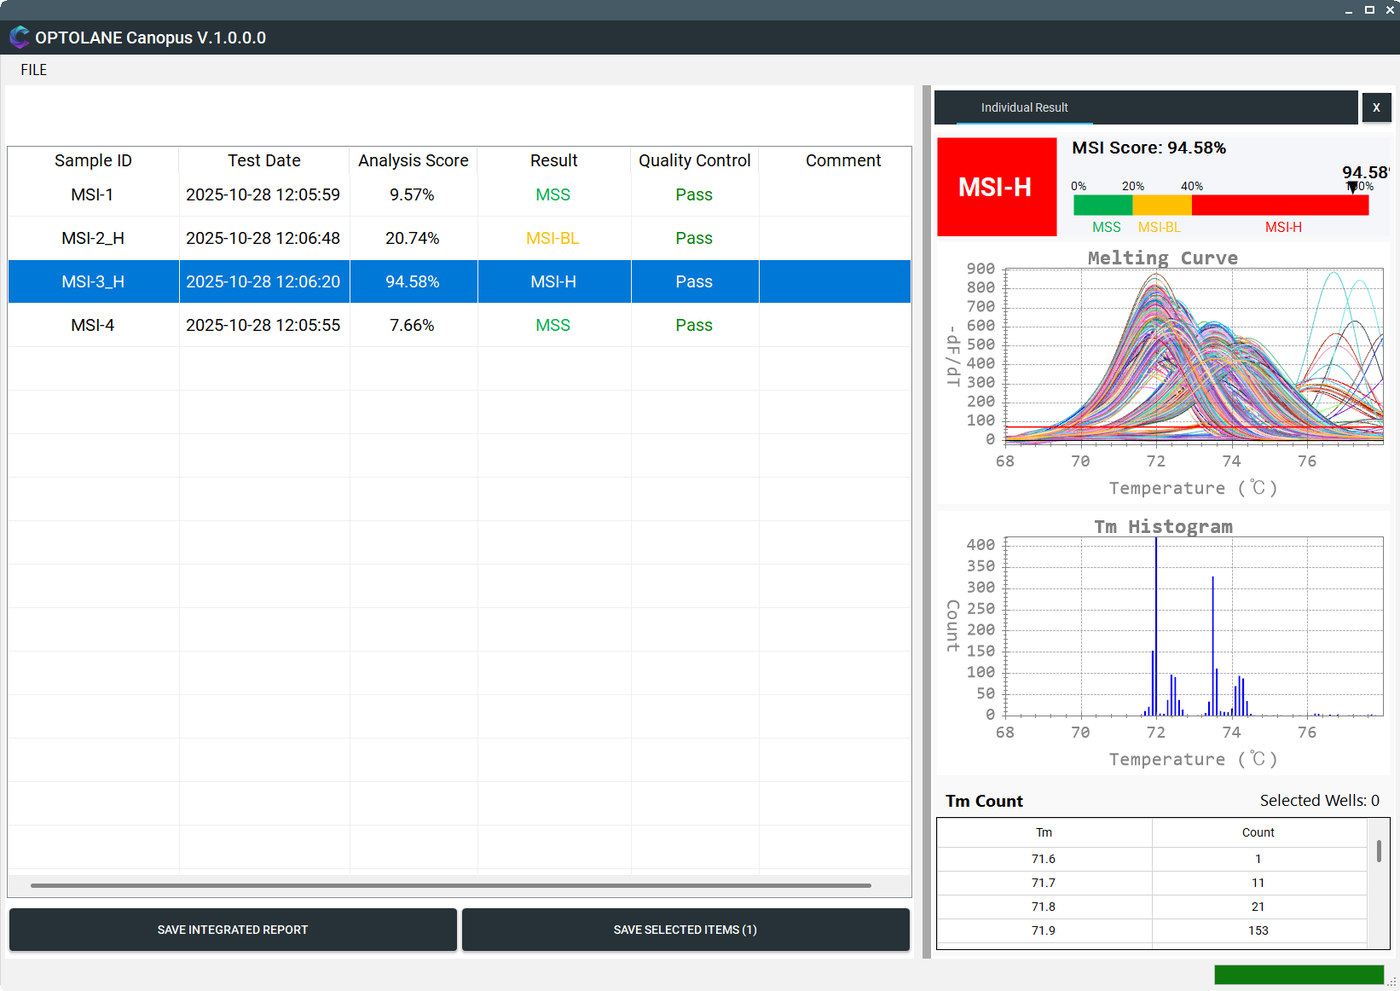Viewport: 1400px width, 991px height.
Task: Select the MSI-3_H sample ID cell
Action: point(93,282)
